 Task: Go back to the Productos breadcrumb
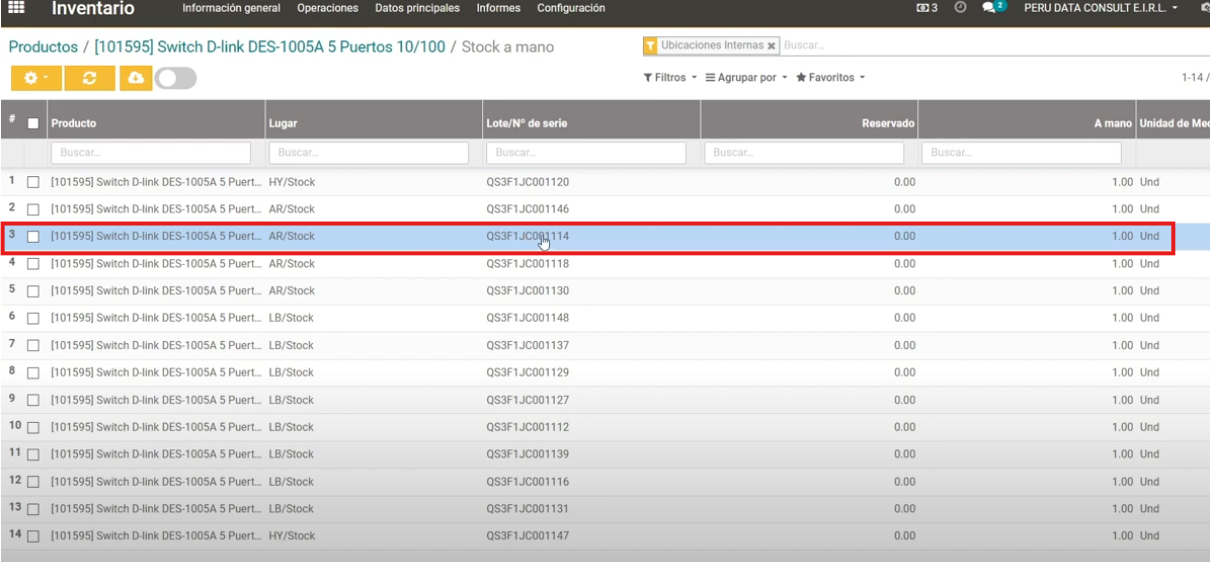[x=43, y=47]
